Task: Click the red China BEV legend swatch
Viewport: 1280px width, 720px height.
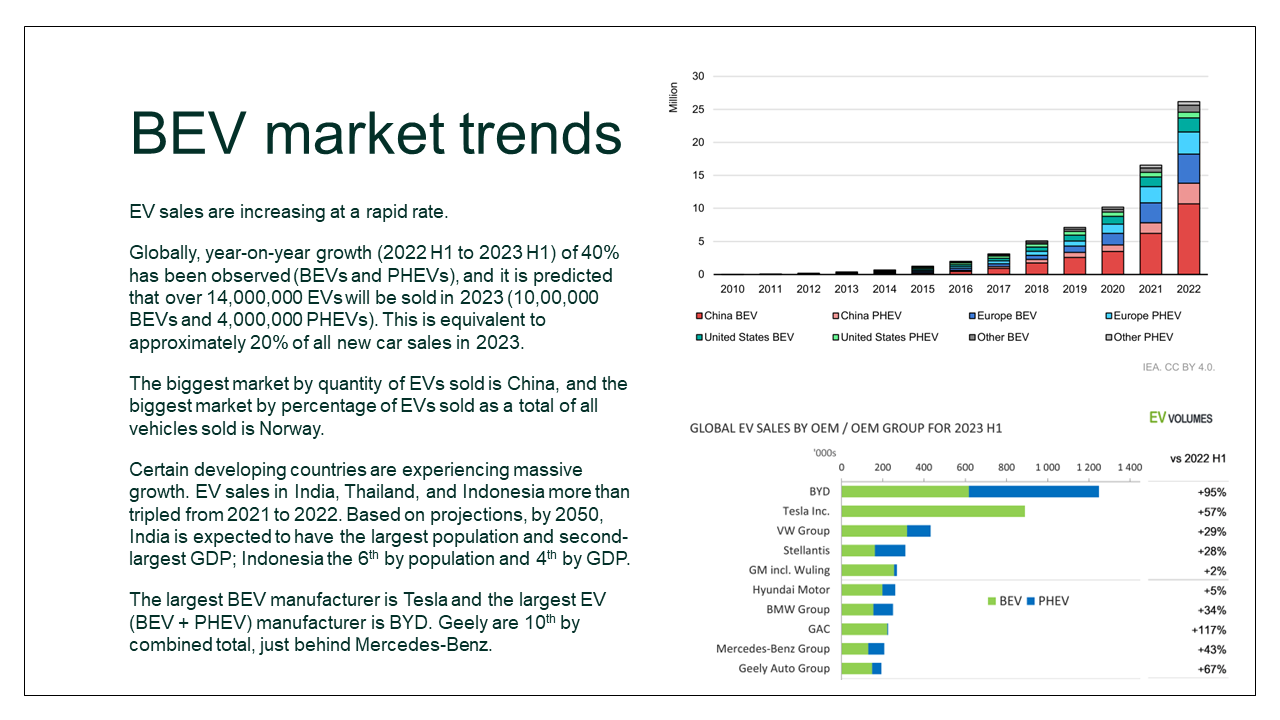Action: coord(699,316)
